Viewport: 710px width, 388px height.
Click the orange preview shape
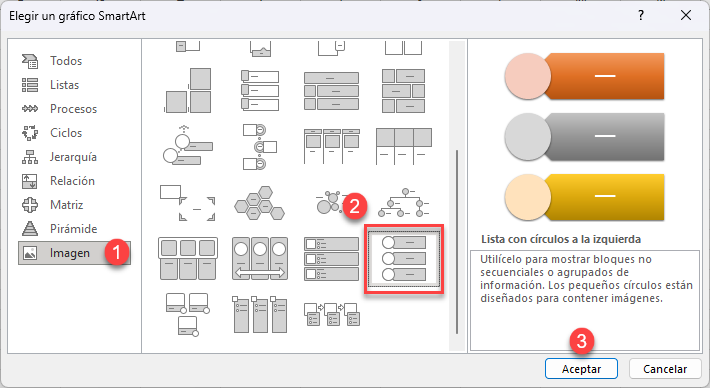(585, 76)
